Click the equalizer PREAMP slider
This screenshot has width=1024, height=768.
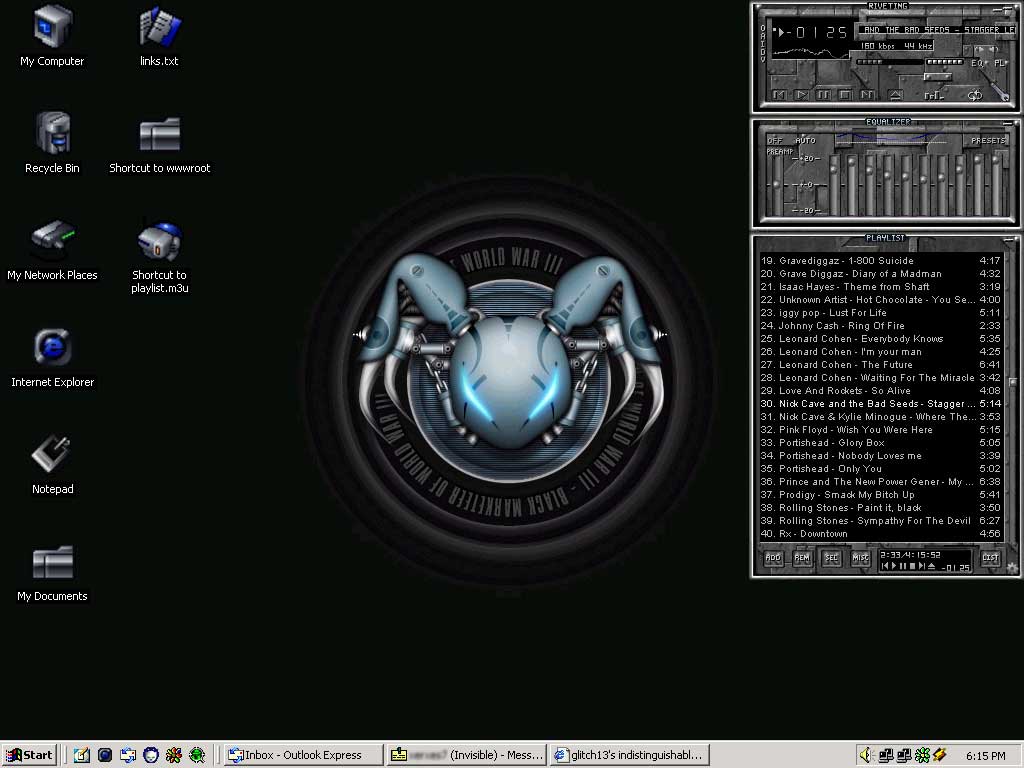[775, 185]
